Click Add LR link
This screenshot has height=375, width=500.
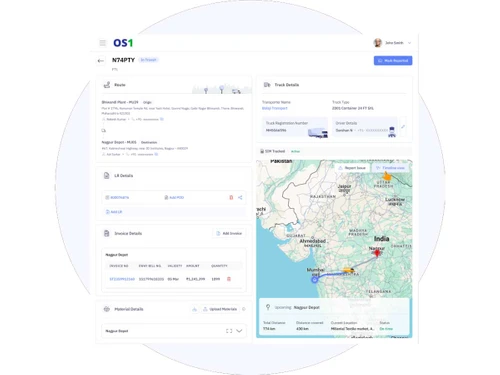(114, 212)
